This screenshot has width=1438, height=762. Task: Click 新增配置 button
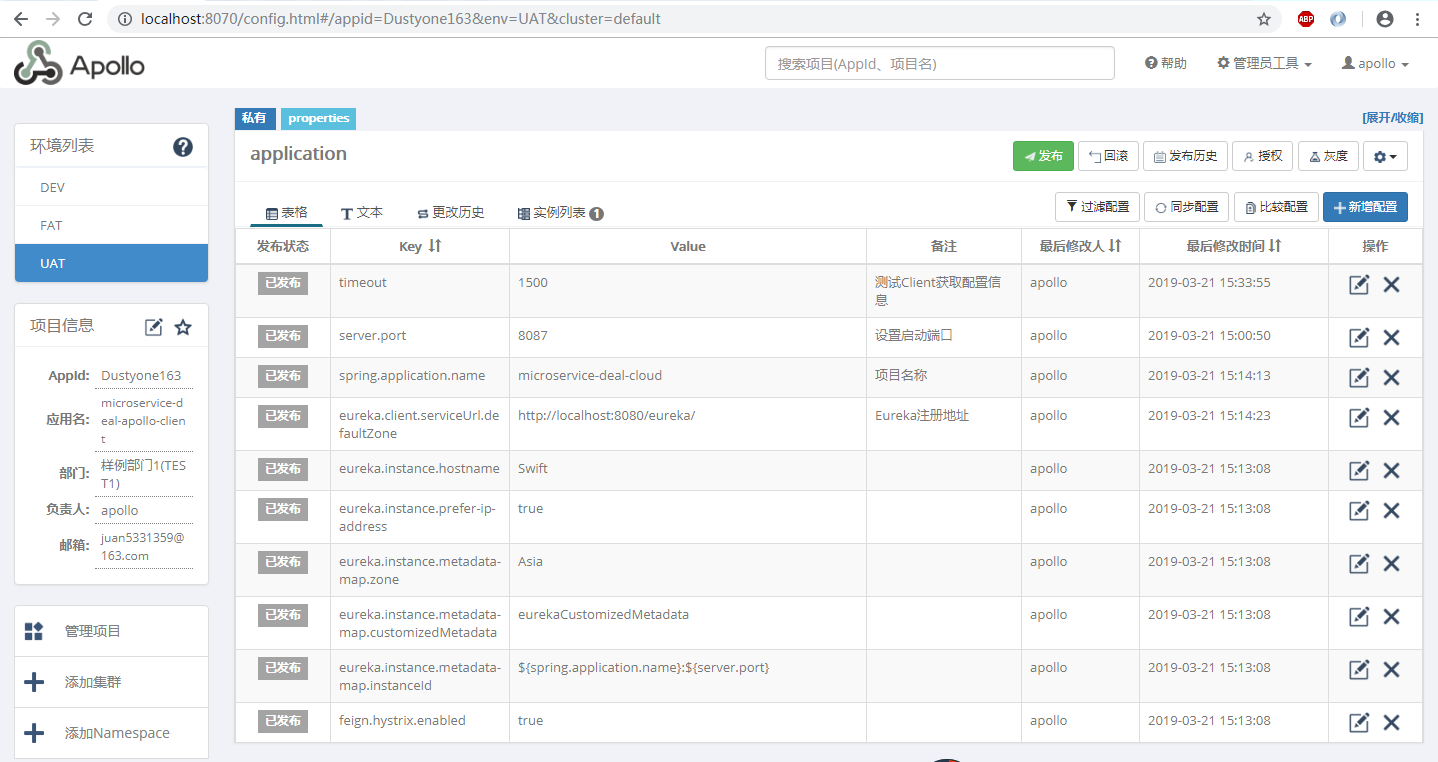pos(1365,207)
